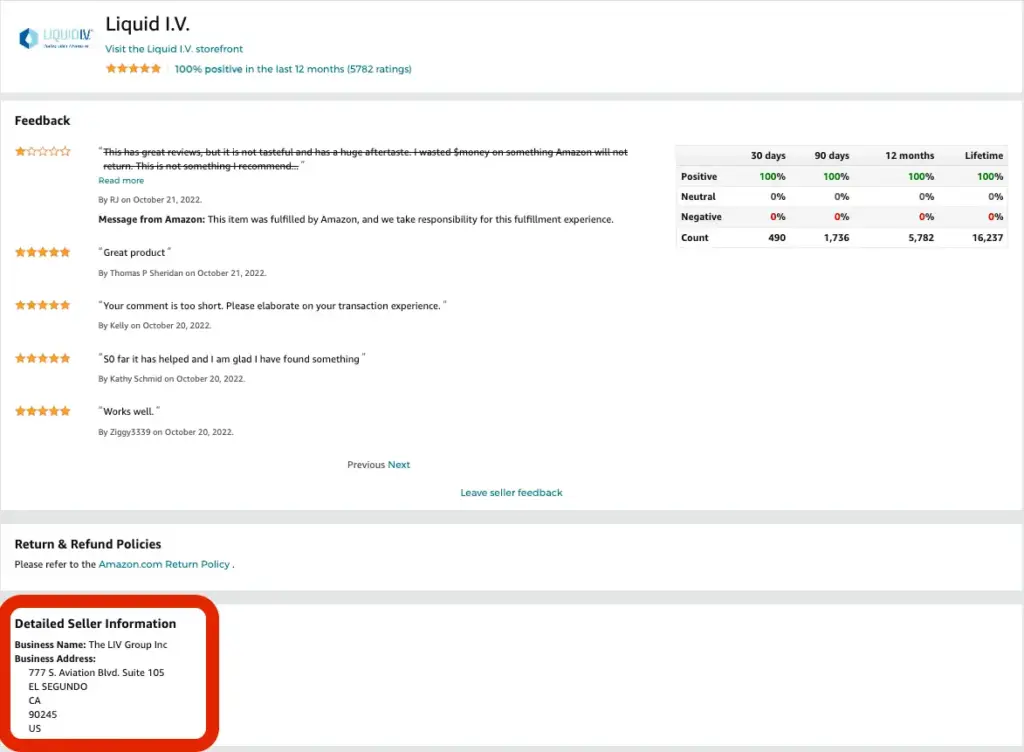Click the "SO far it has helped" review
Image resolution: width=1024 pixels, height=752 pixels.
(232, 359)
